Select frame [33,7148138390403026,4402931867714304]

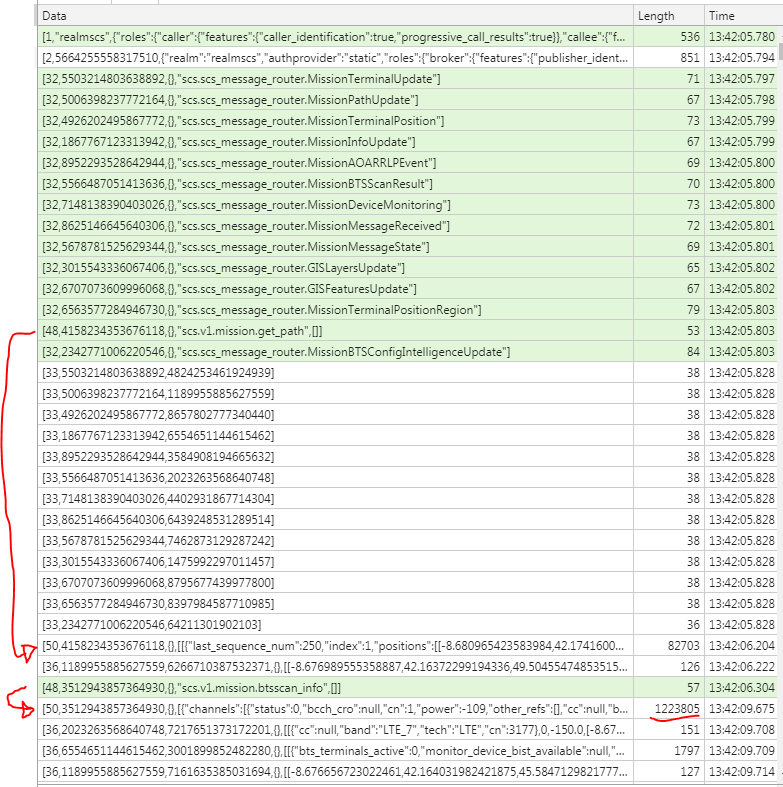click(407, 499)
